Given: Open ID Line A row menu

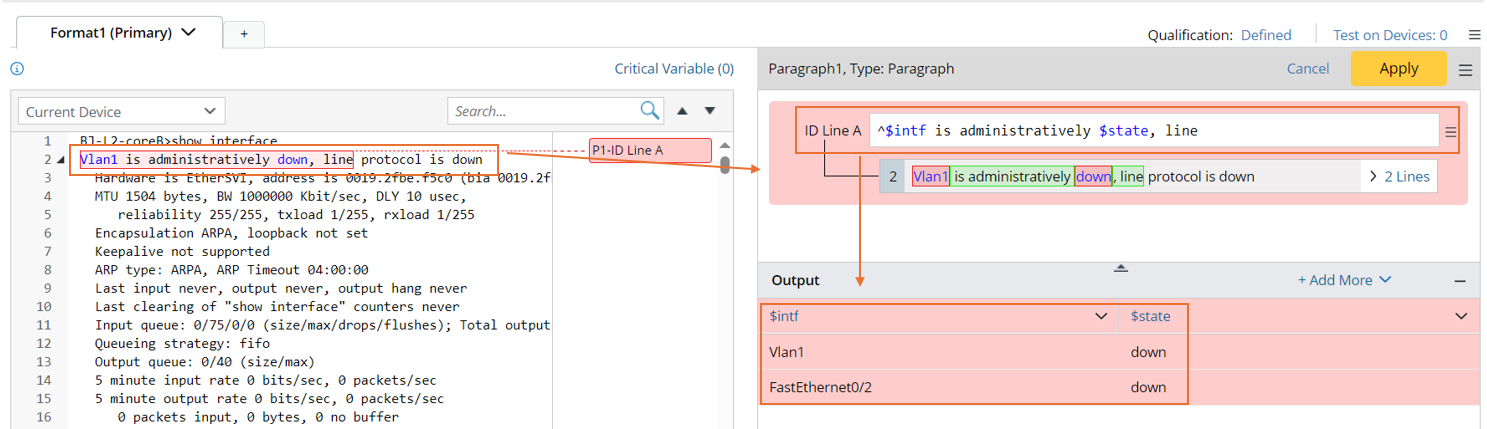Looking at the screenshot, I should 1450,131.
